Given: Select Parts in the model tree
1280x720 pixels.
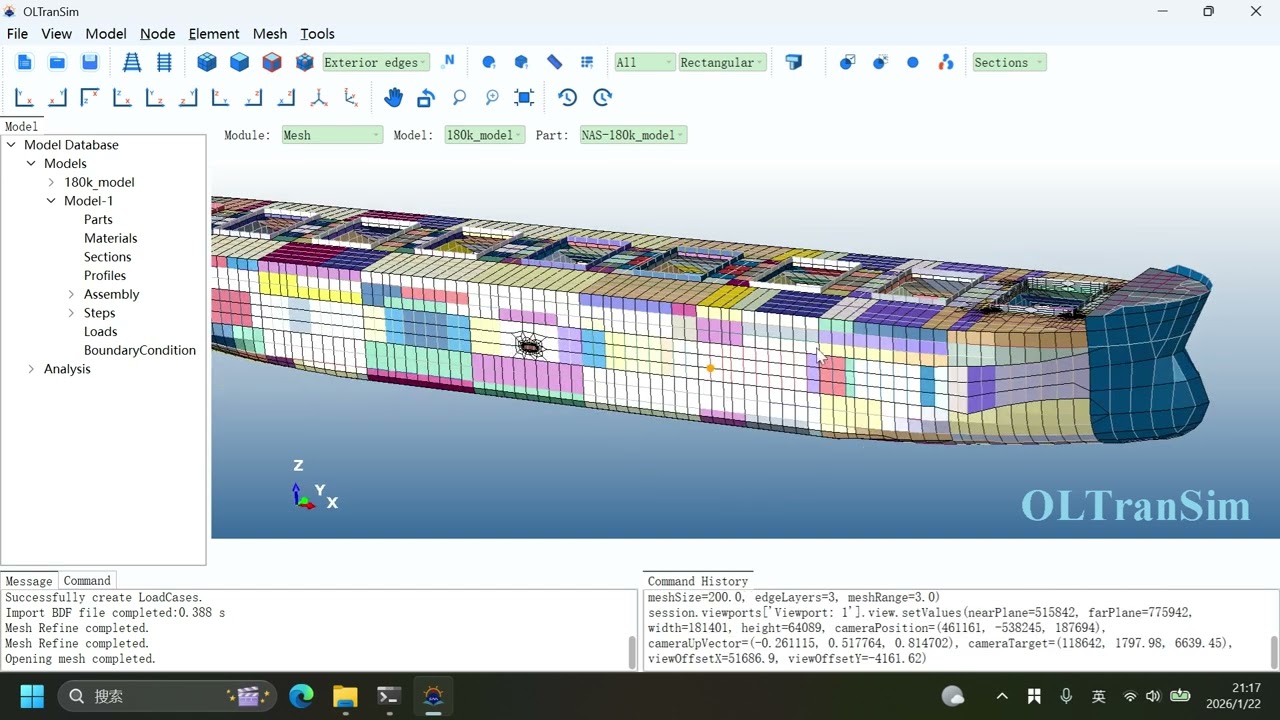Looking at the screenshot, I should coord(98,220).
